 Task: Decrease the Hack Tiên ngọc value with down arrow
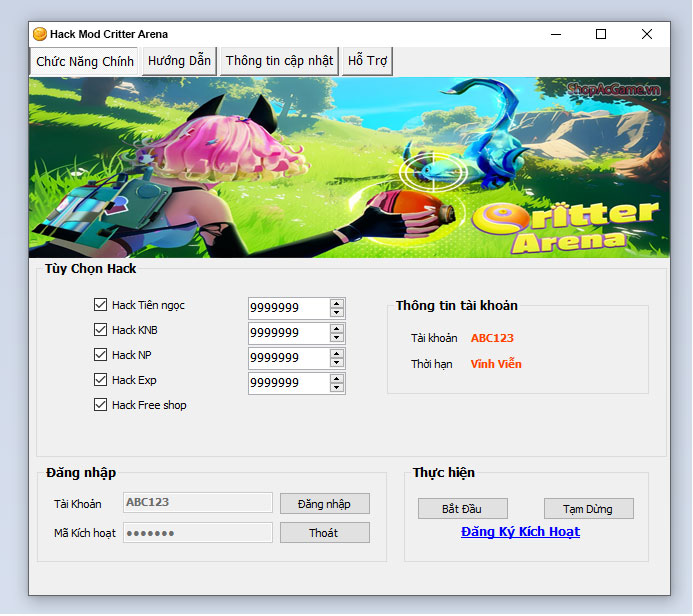coord(337,312)
